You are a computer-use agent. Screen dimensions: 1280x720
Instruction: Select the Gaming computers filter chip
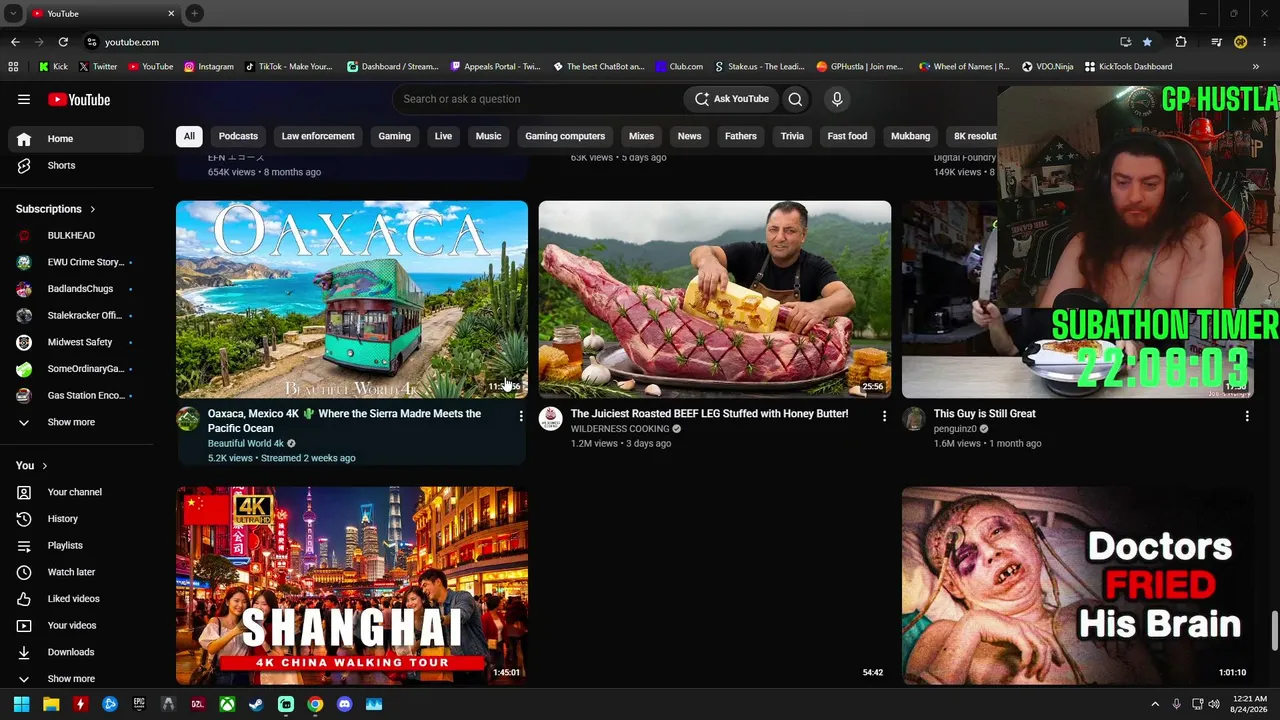coord(565,136)
